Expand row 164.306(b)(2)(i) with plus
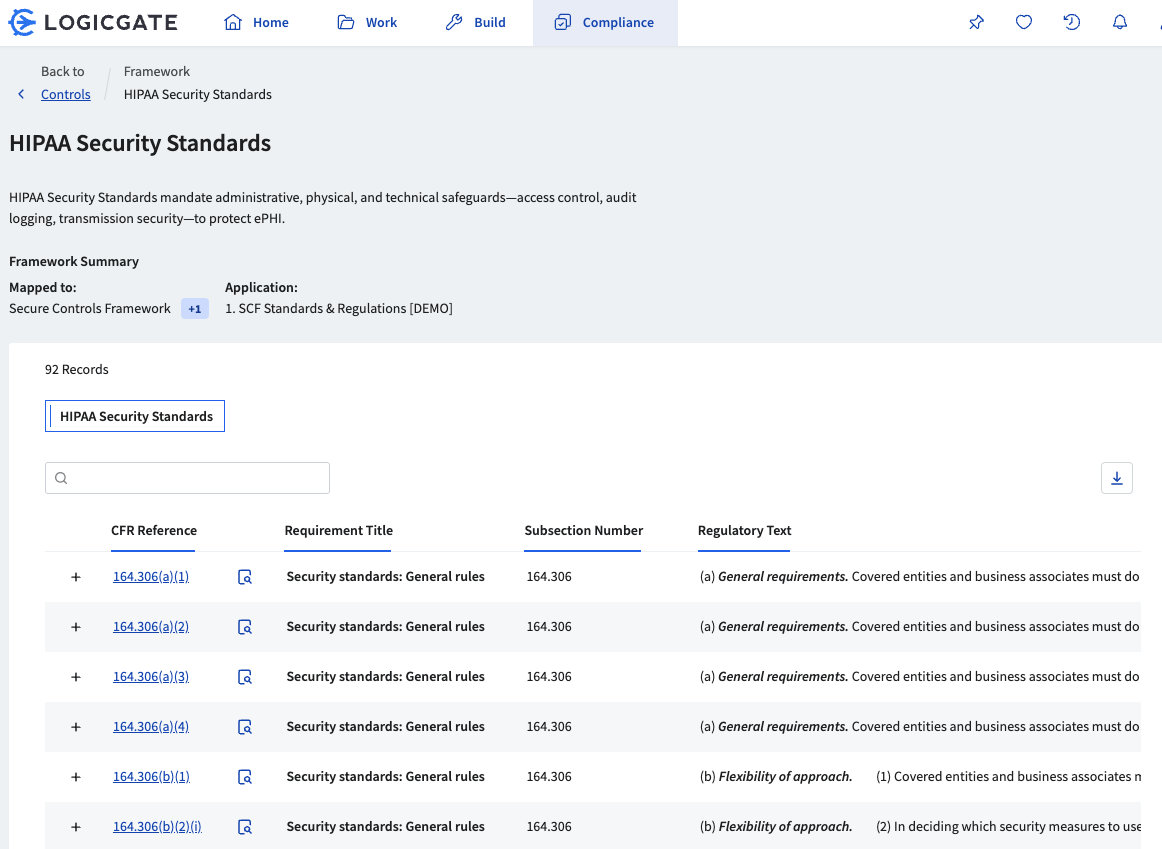 pos(76,827)
